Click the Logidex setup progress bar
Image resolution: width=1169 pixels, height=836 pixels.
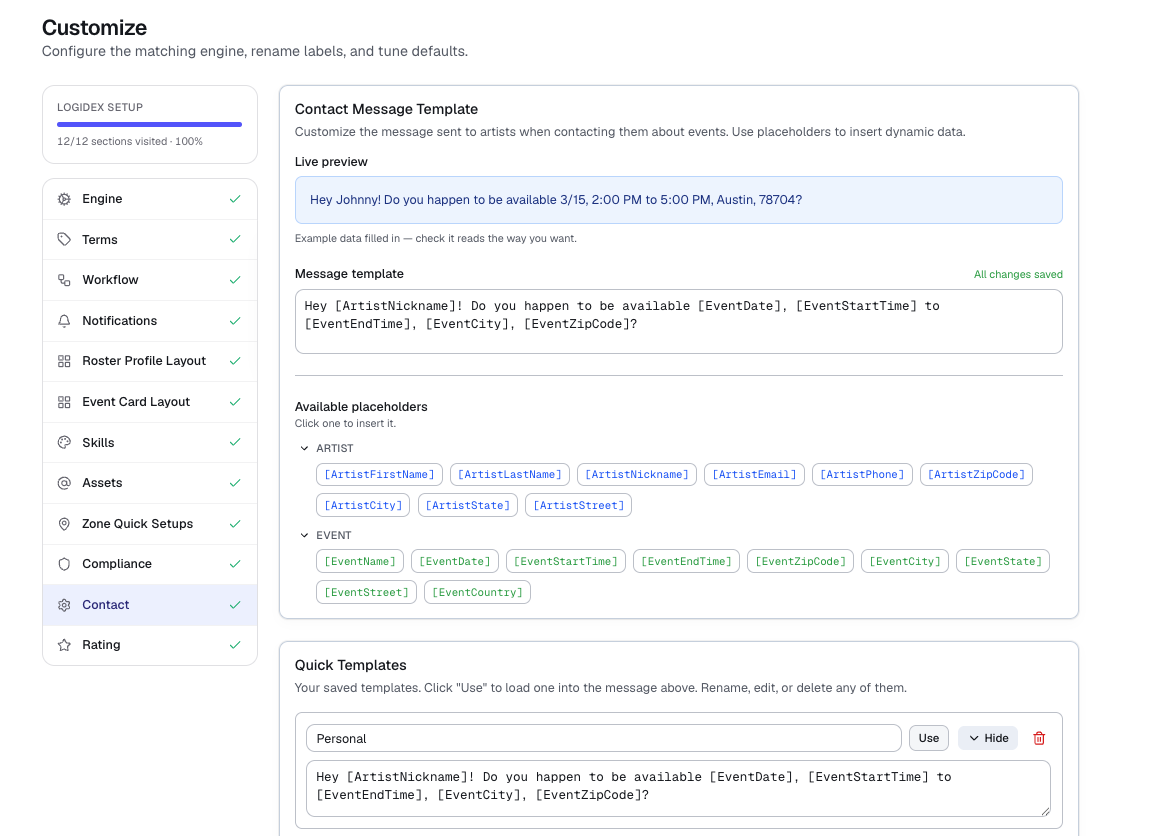(149, 125)
